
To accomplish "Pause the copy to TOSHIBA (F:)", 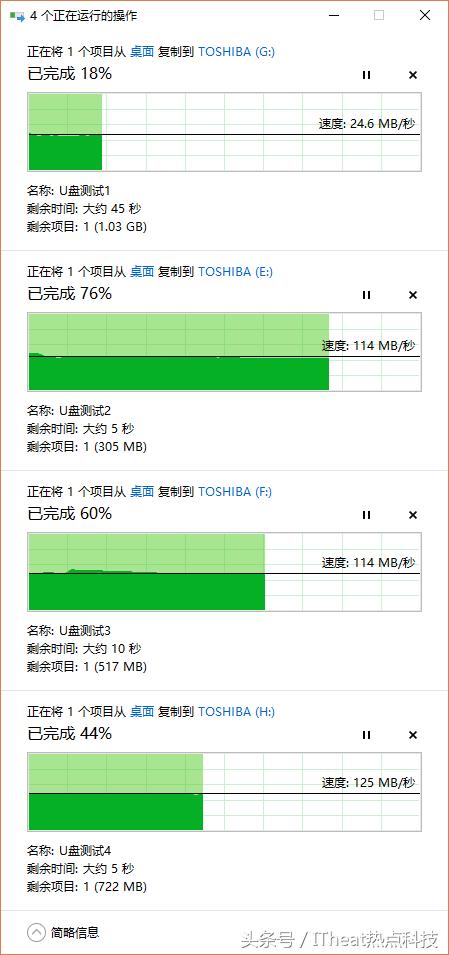I will [x=366, y=515].
